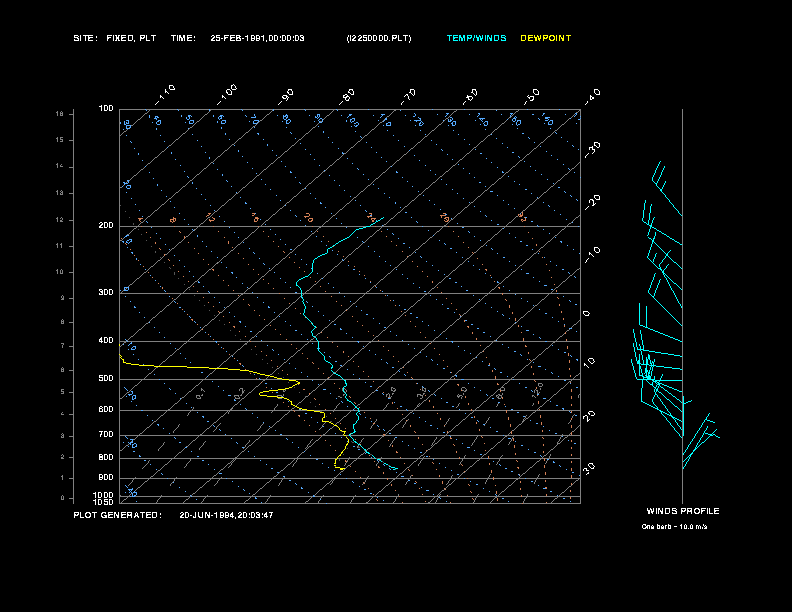Click the 200 pressure level label

[x=106, y=226]
